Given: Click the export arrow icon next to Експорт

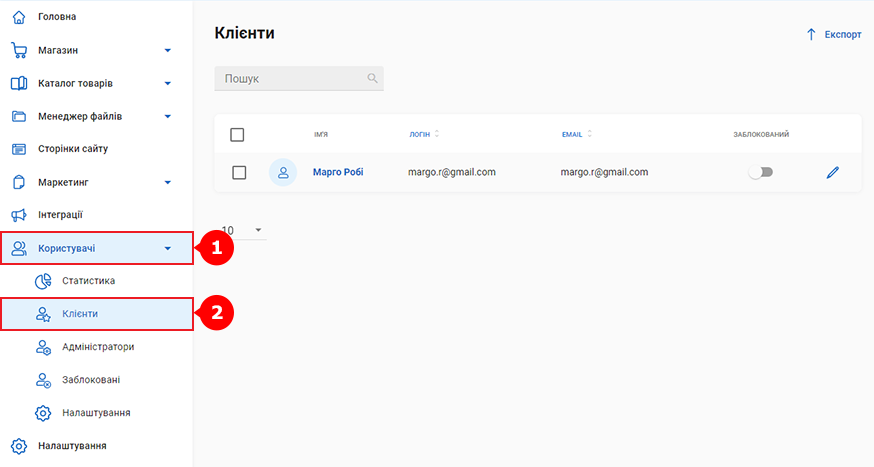Looking at the screenshot, I should click(811, 35).
